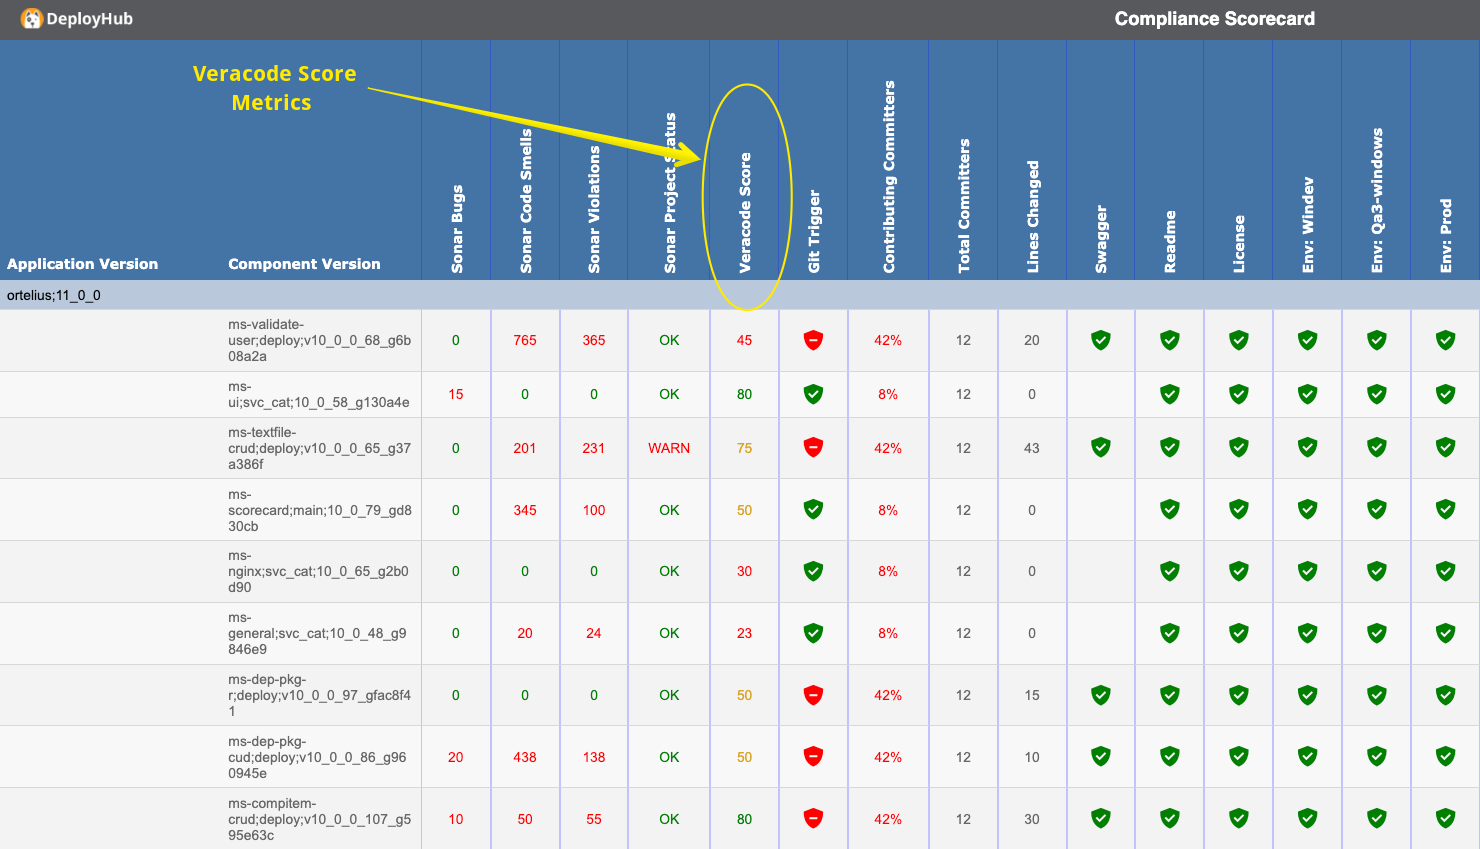The image size is (1480, 849).
Task: Click the Application Version column header
Action: click(x=83, y=264)
